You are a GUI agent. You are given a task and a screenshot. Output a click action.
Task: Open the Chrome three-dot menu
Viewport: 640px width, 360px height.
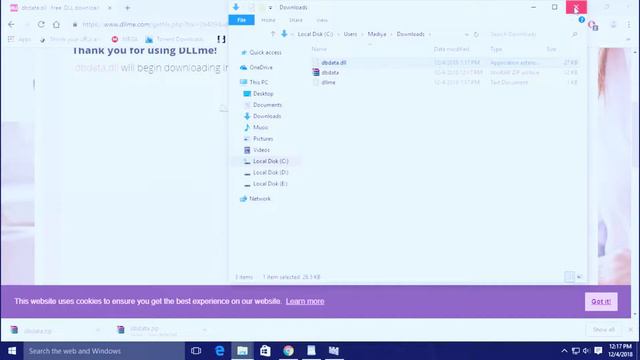click(x=629, y=24)
